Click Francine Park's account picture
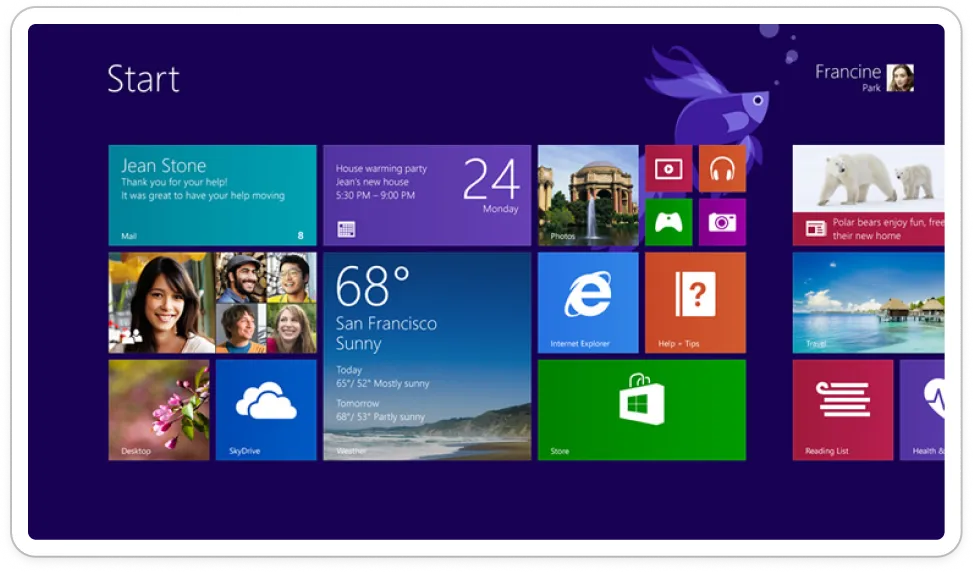 pyautogui.click(x=900, y=78)
